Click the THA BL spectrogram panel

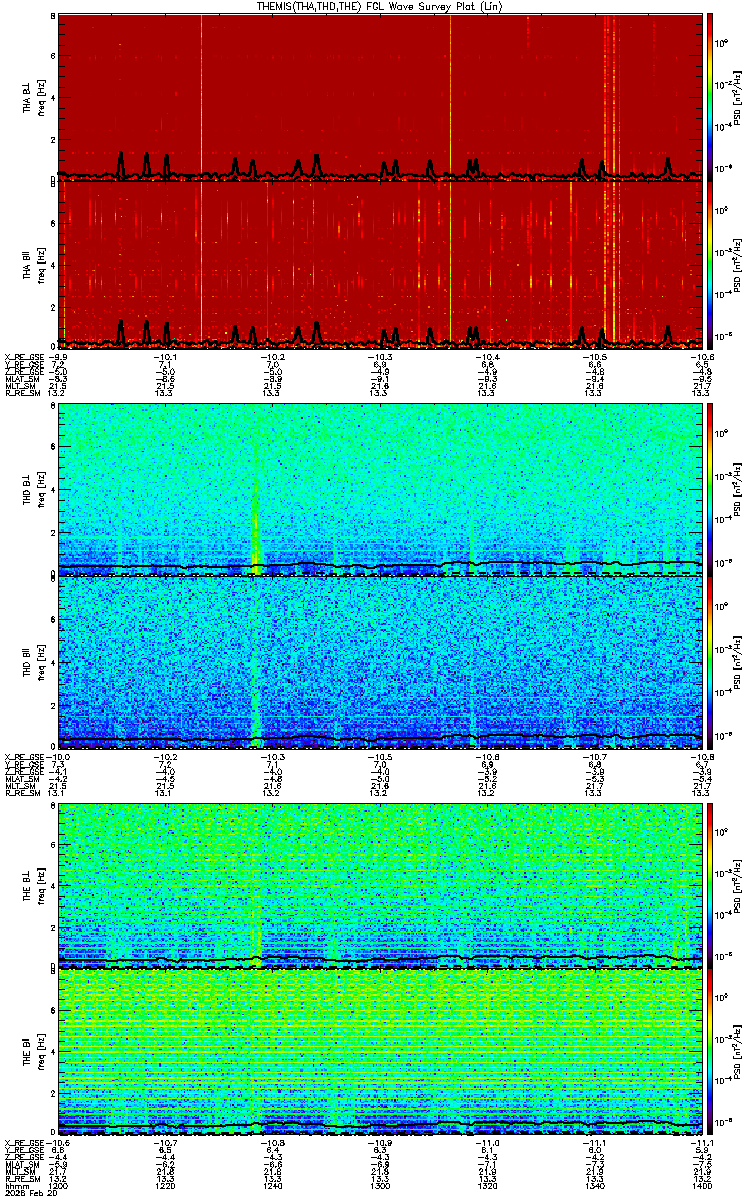coord(381,97)
